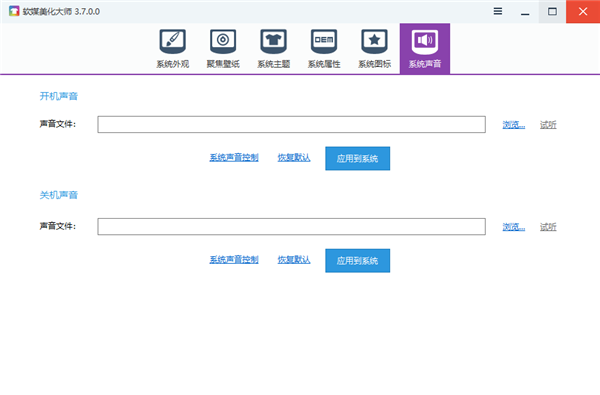Focus the shutdown sound file input field
This screenshot has height=395, width=600.
coord(292,227)
